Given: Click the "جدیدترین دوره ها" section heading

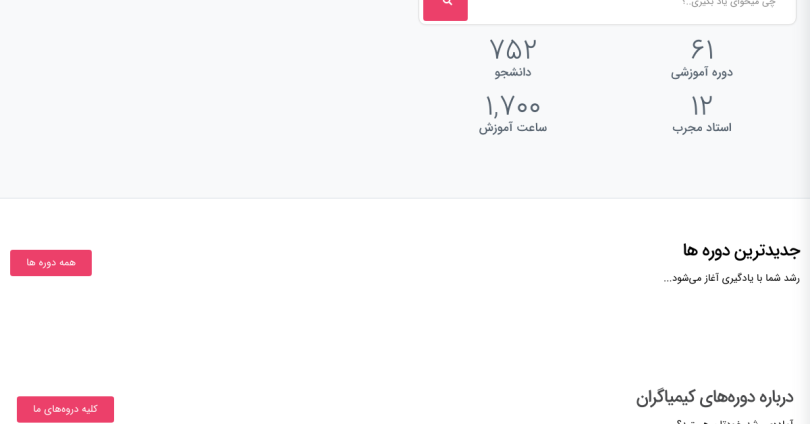Looking at the screenshot, I should pos(741,250).
